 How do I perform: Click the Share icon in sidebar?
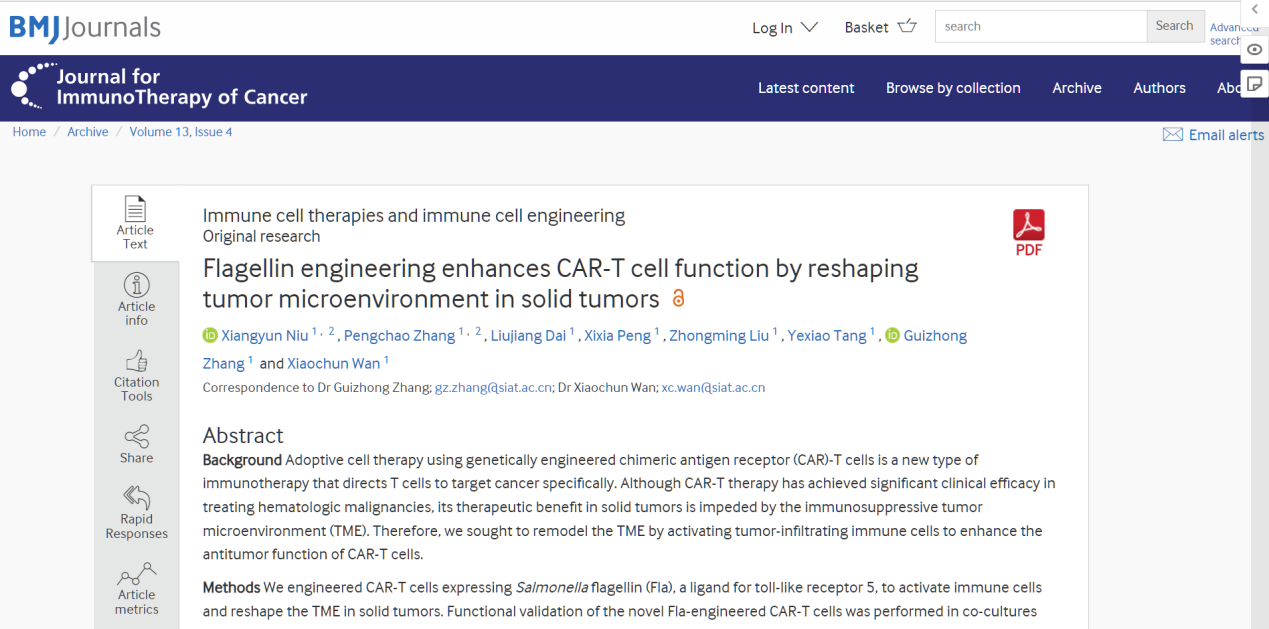(136, 437)
